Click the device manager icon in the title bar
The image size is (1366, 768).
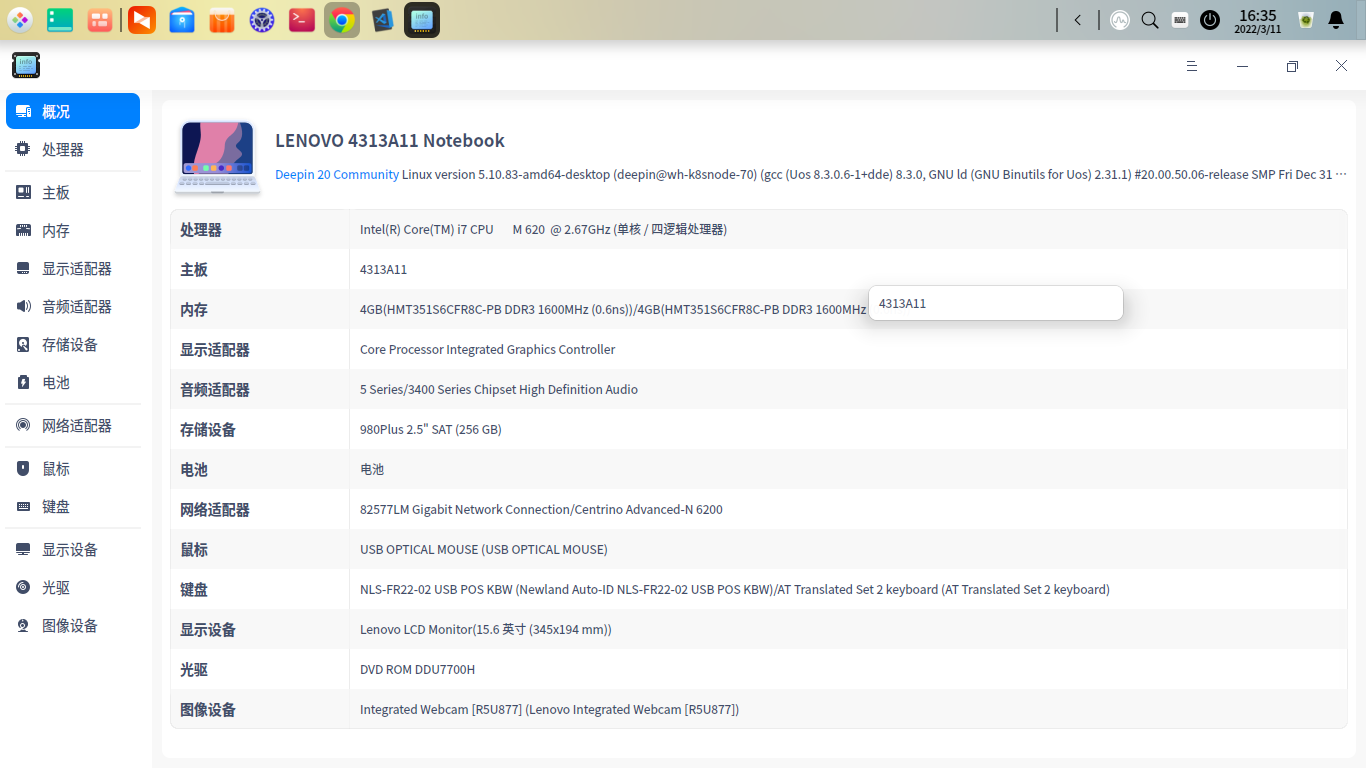coord(26,66)
